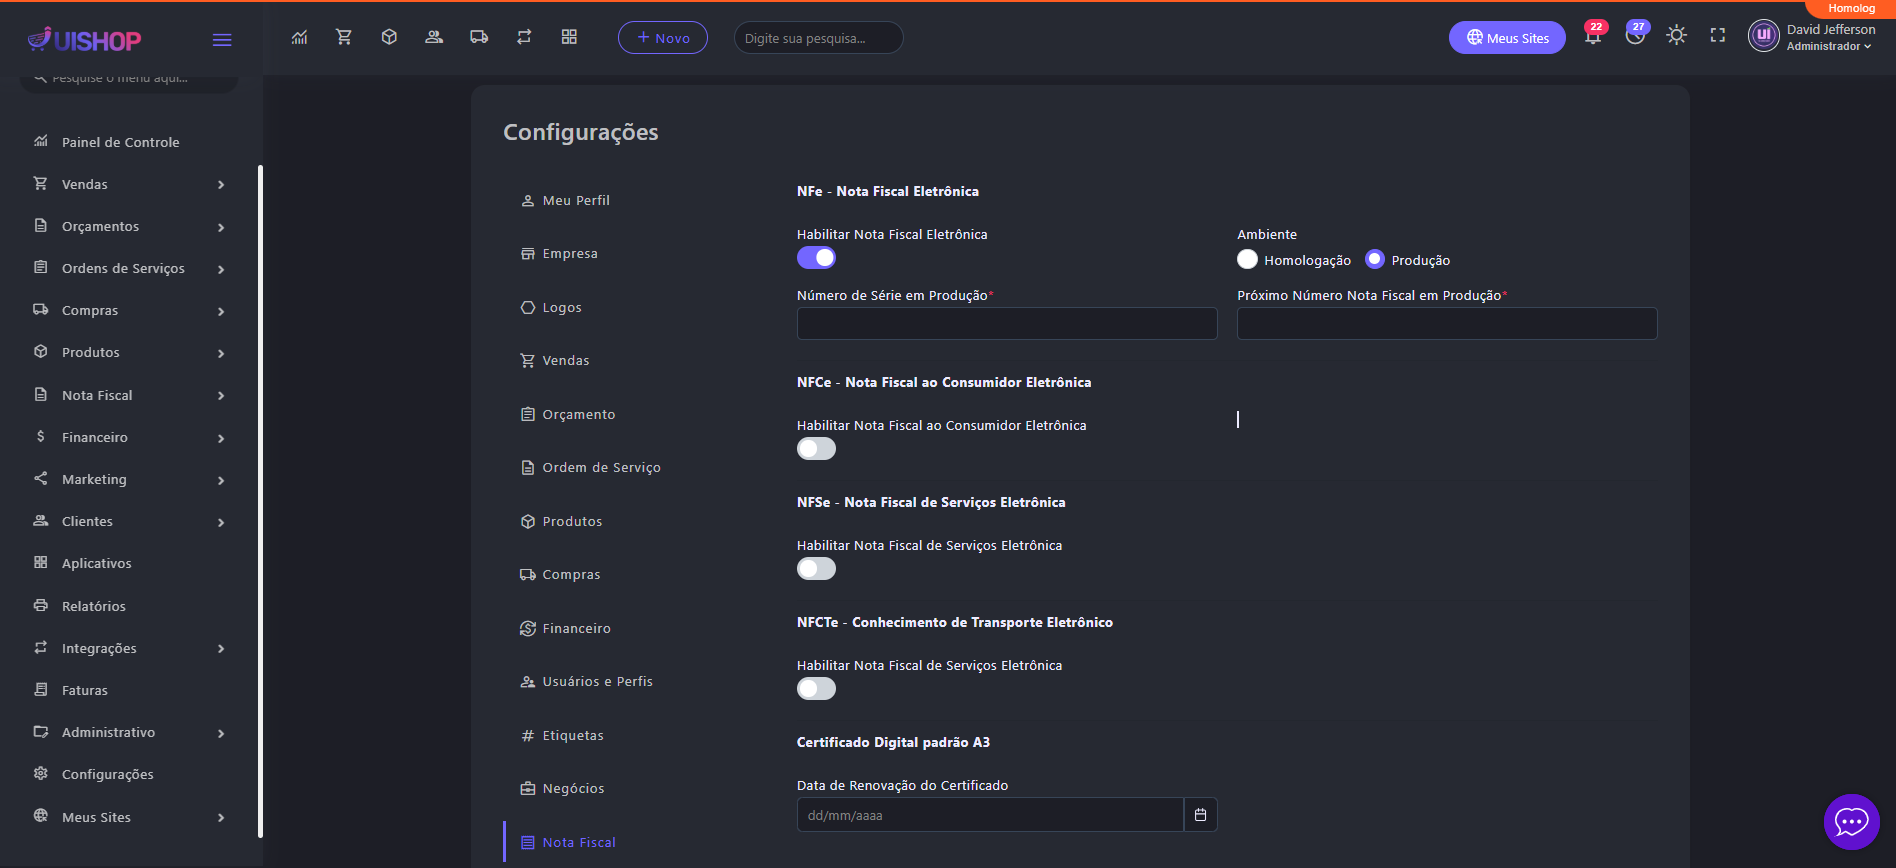
Task: Open the calendar picker for certificate renewal
Action: coord(1200,815)
